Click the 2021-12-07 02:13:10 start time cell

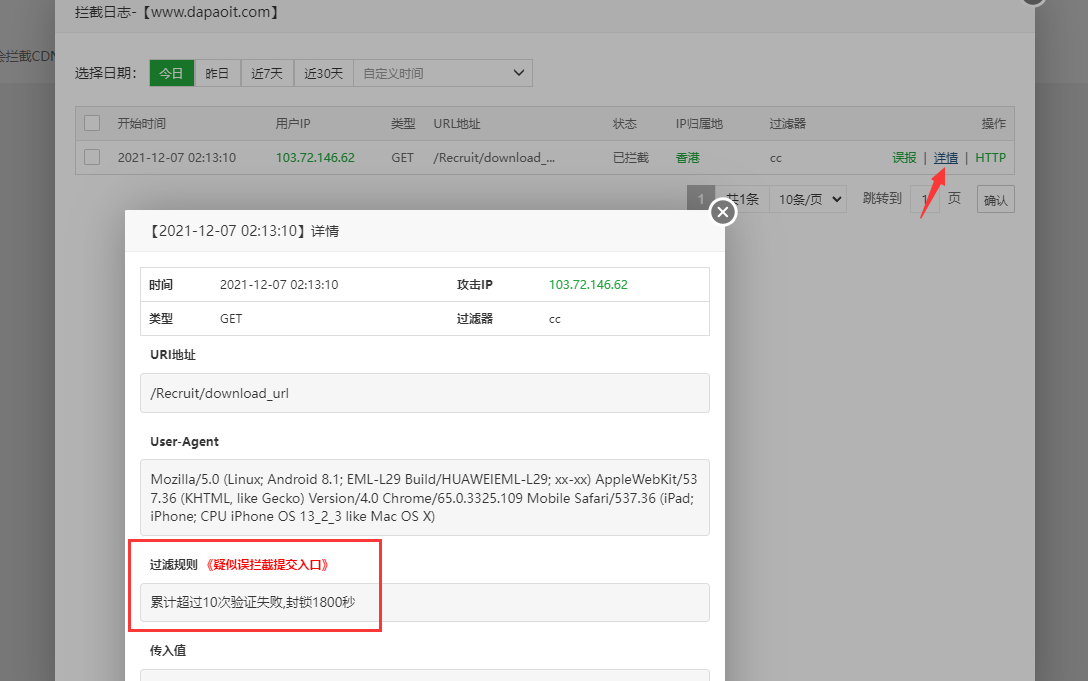pyautogui.click(x=177, y=158)
